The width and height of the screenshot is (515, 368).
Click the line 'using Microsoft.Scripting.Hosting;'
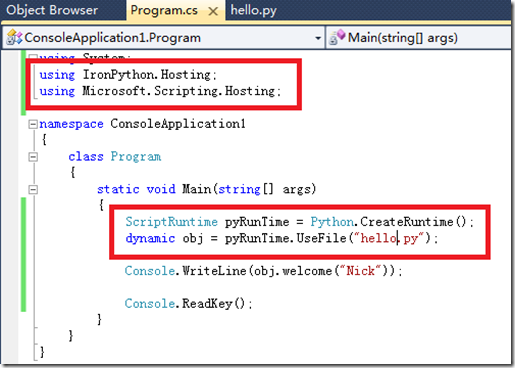tap(160, 91)
